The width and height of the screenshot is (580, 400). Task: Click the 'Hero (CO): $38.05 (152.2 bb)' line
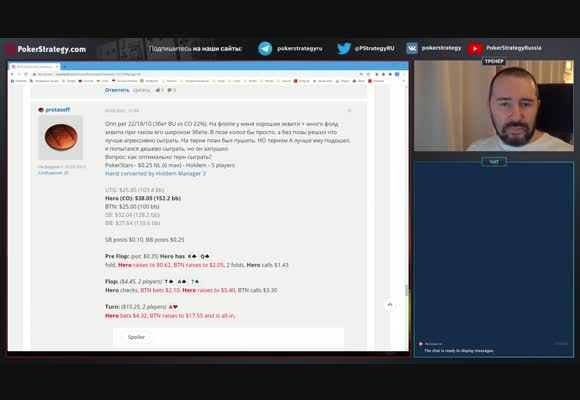coord(143,198)
